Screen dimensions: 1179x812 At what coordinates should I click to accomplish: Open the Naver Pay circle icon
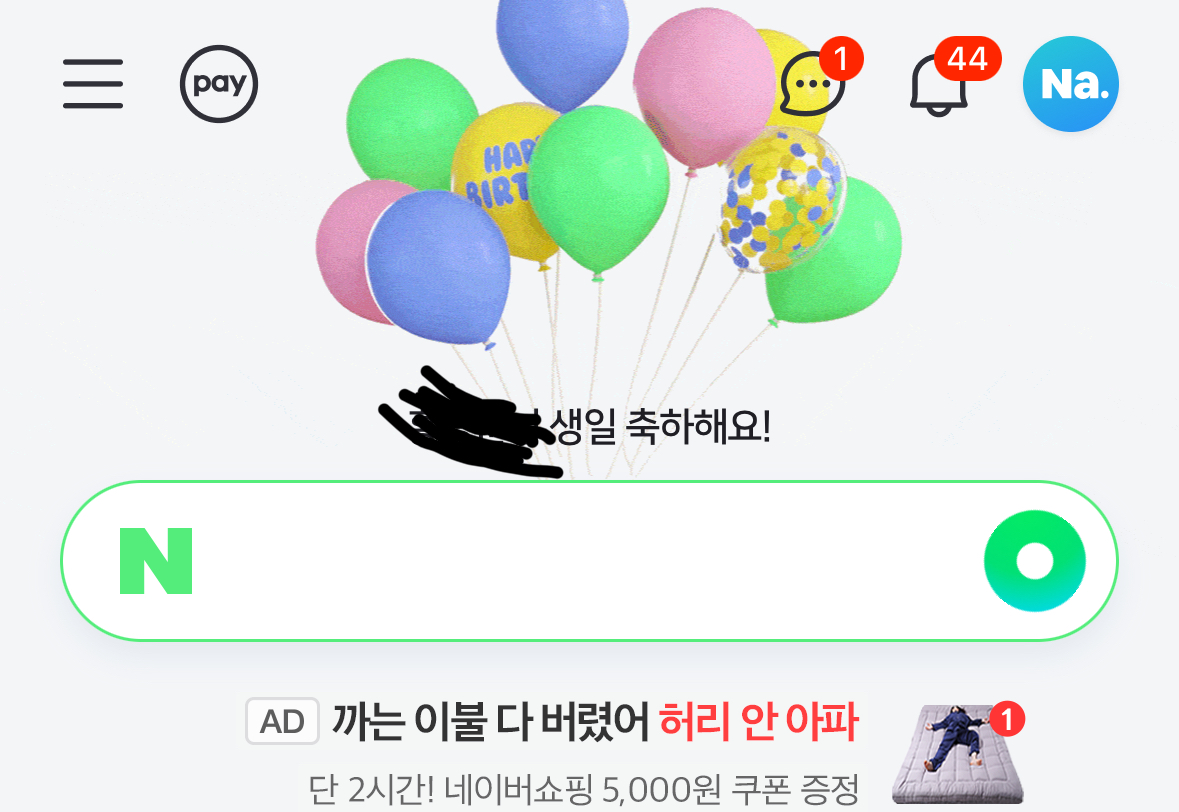point(219,83)
